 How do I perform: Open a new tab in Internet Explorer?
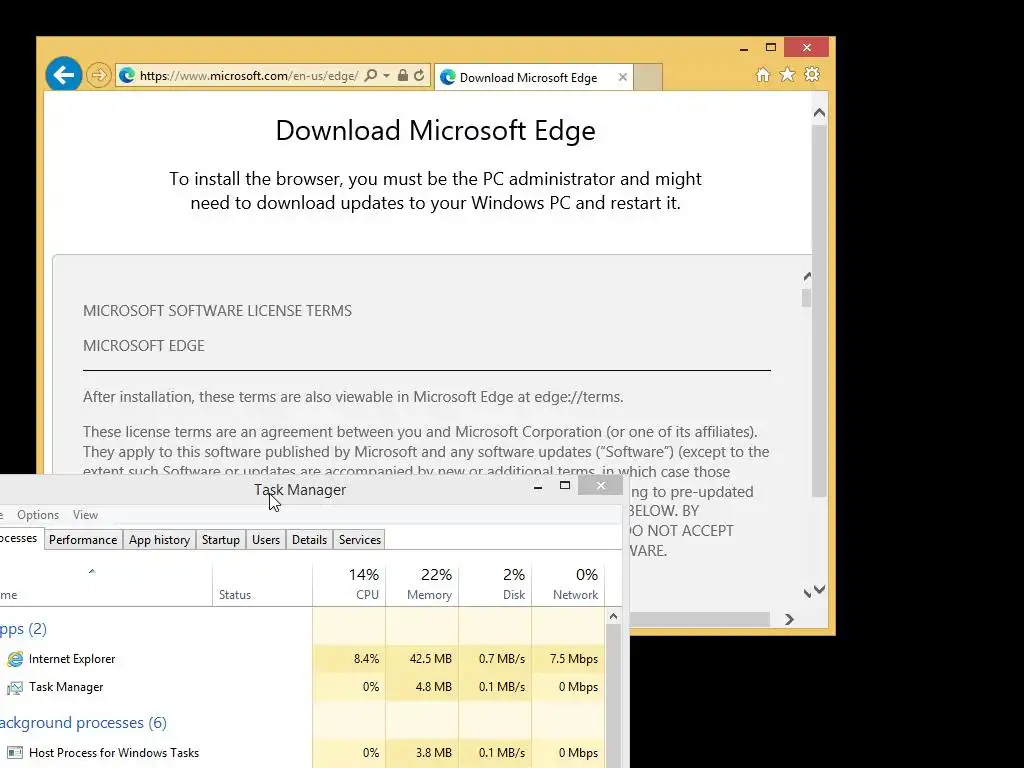[647, 77]
